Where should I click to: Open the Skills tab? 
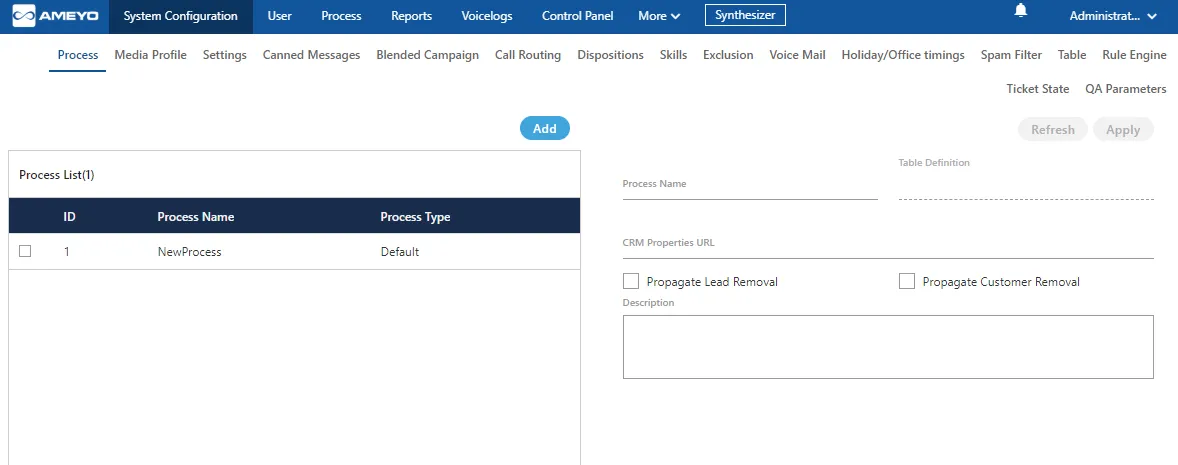coord(673,55)
